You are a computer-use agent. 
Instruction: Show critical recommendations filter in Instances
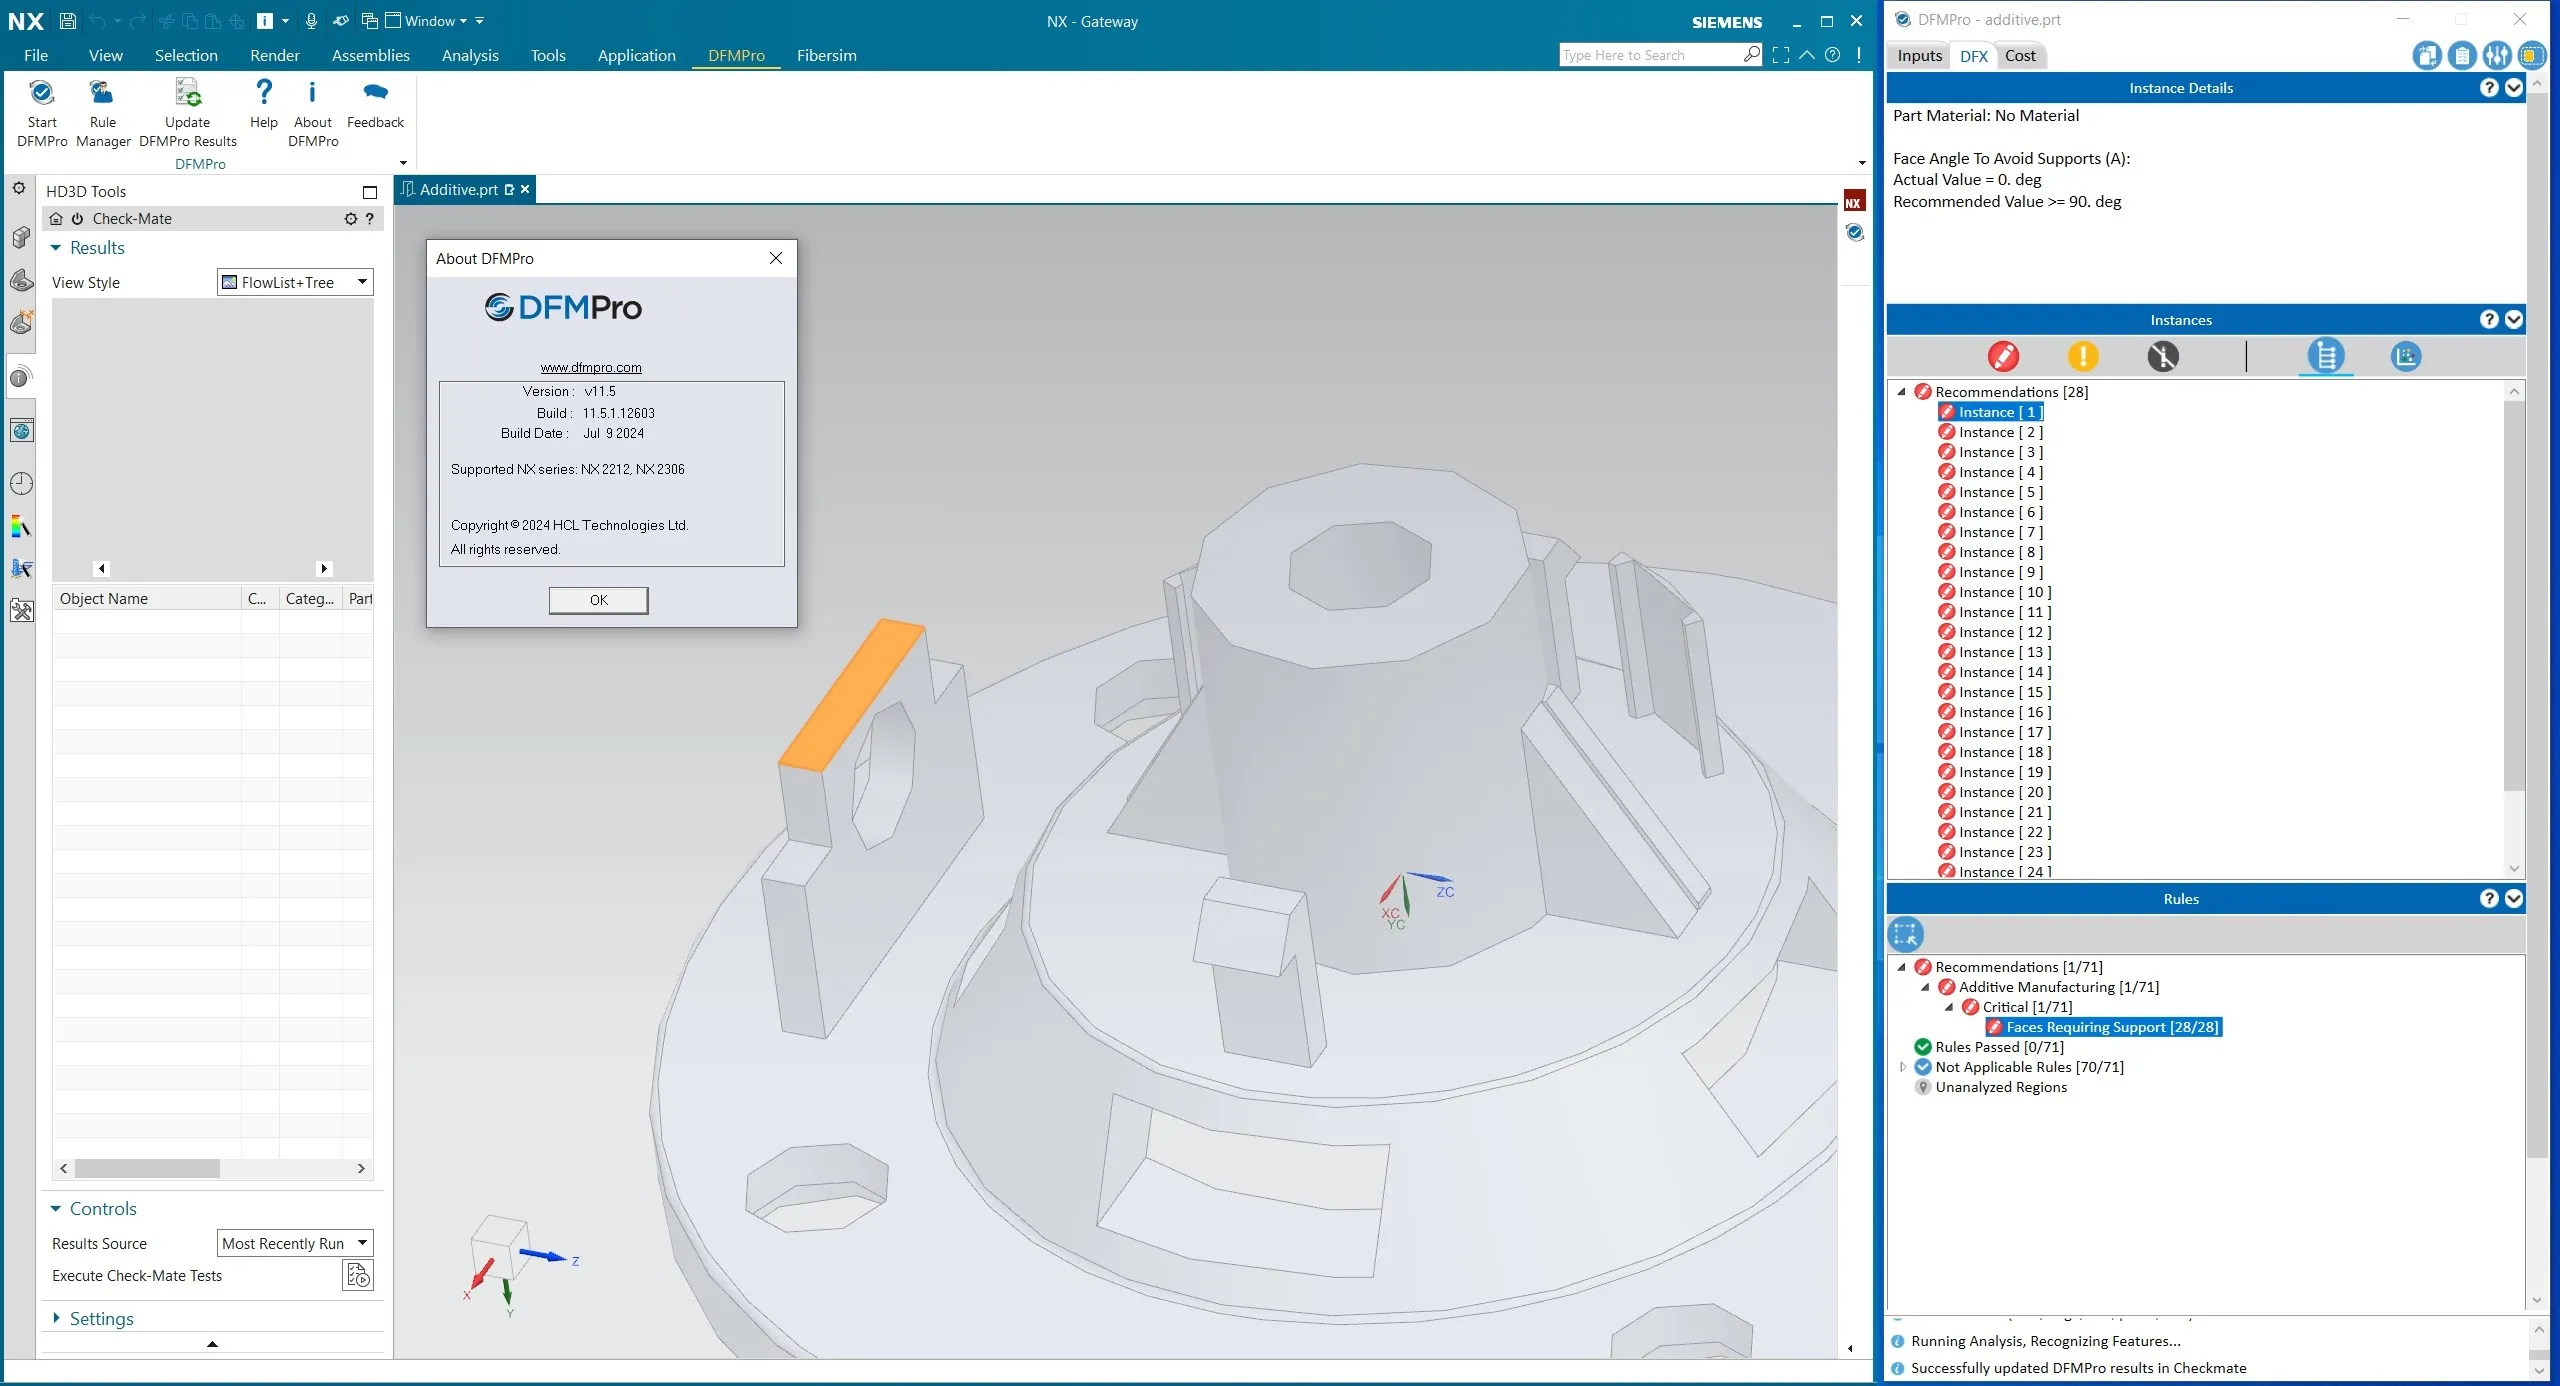2003,356
